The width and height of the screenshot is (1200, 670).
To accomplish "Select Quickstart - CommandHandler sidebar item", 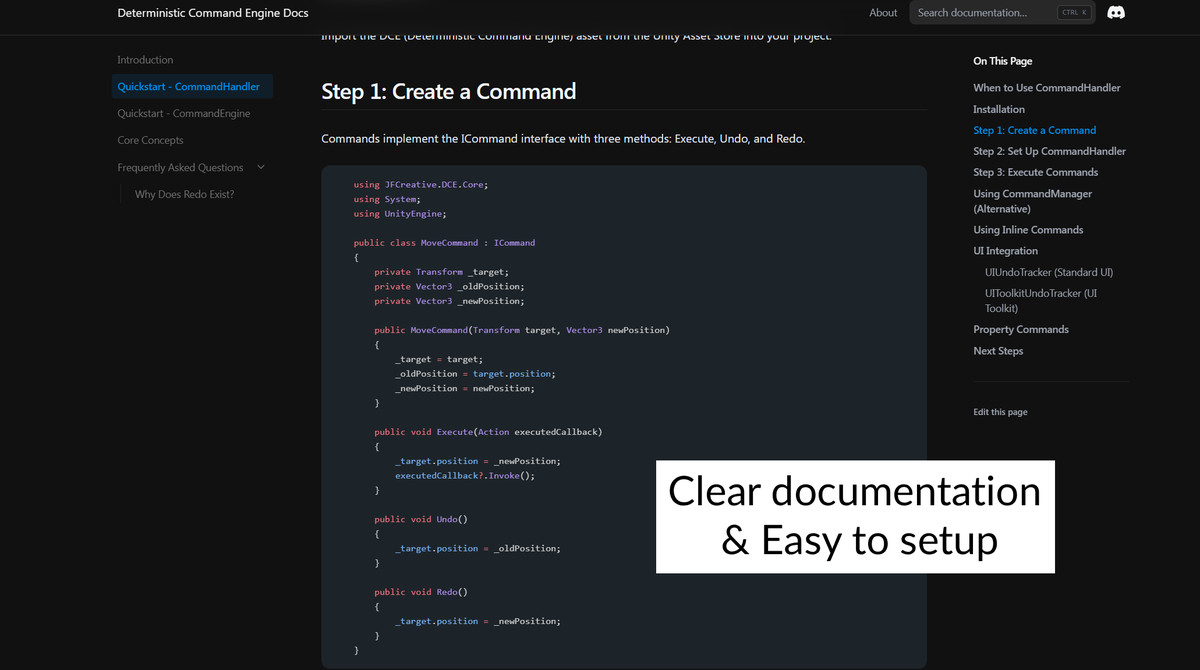I will tap(192, 87).
